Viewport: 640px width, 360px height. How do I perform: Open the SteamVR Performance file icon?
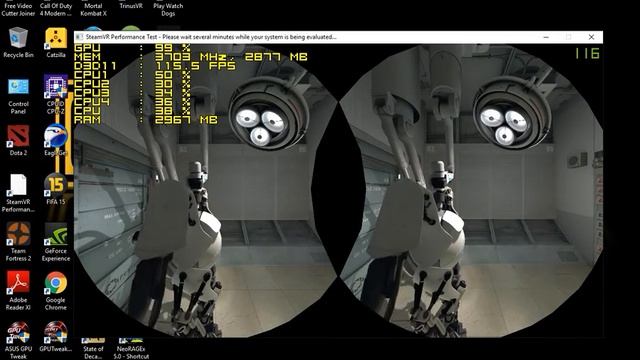tap(18, 193)
